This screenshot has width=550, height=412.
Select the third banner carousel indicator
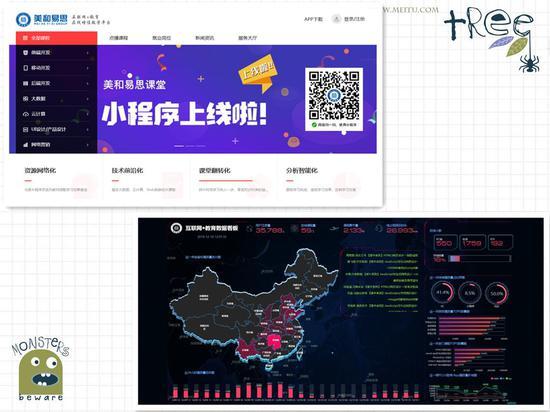point(201,146)
